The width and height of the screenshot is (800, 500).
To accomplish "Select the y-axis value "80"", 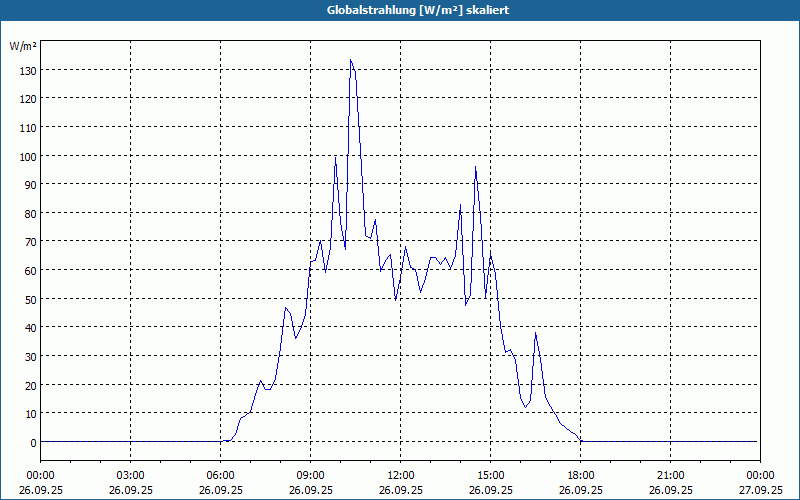I will (30, 214).
